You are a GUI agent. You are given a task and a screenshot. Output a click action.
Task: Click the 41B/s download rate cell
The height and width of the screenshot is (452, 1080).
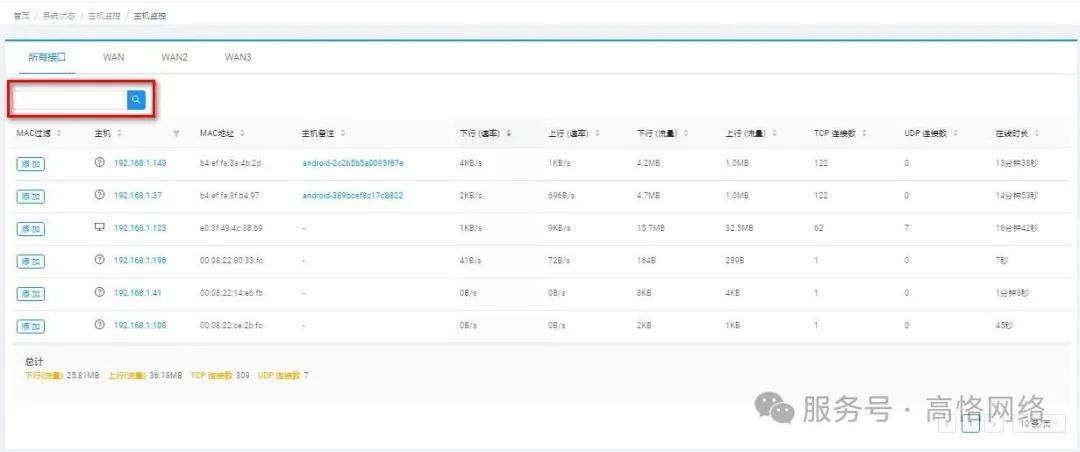click(x=470, y=260)
